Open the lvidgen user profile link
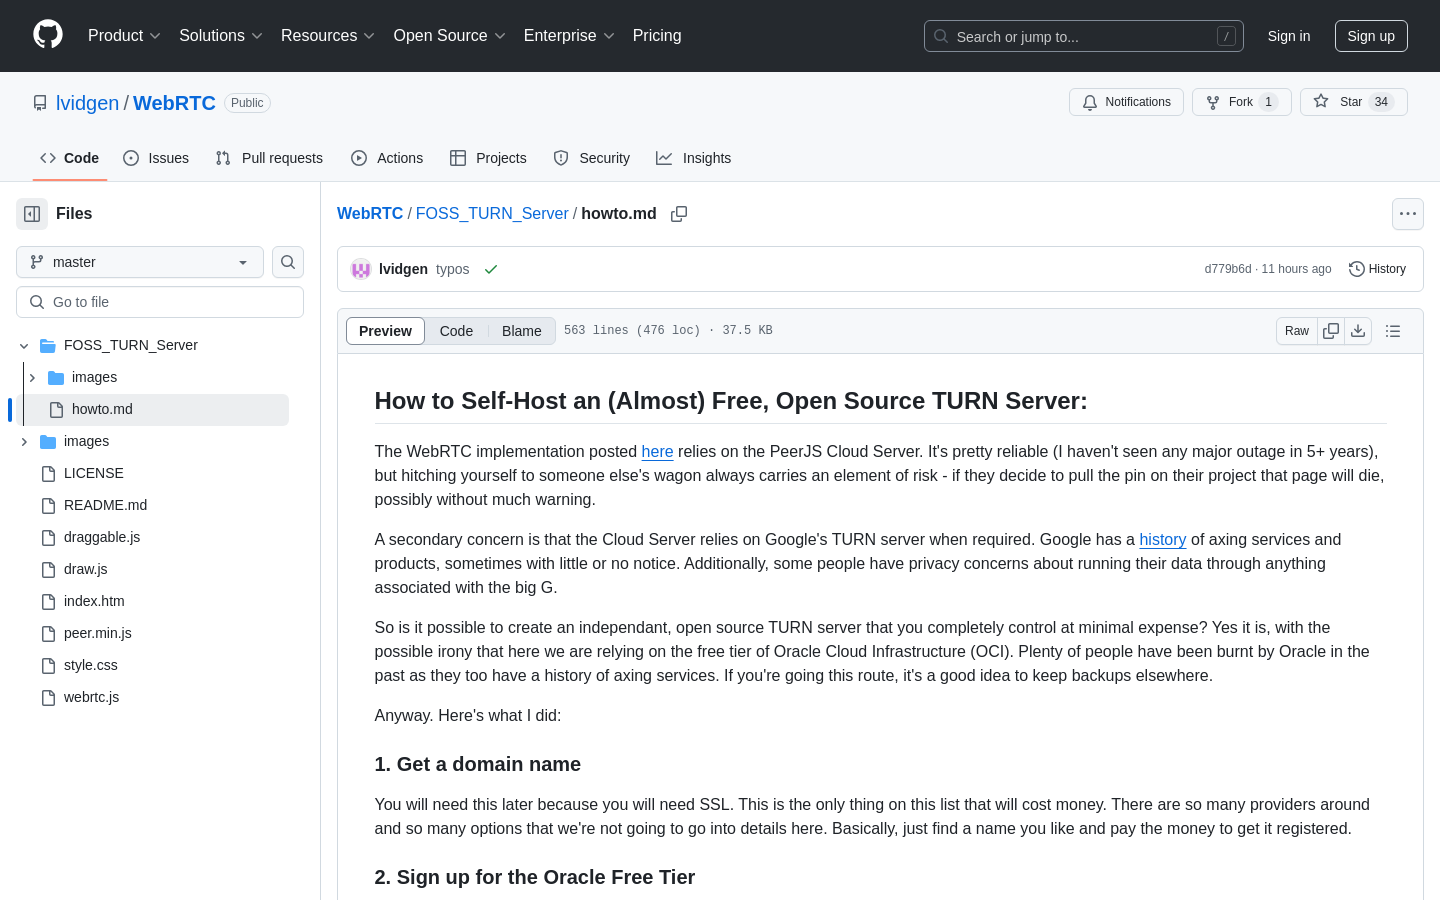 (x=87, y=103)
